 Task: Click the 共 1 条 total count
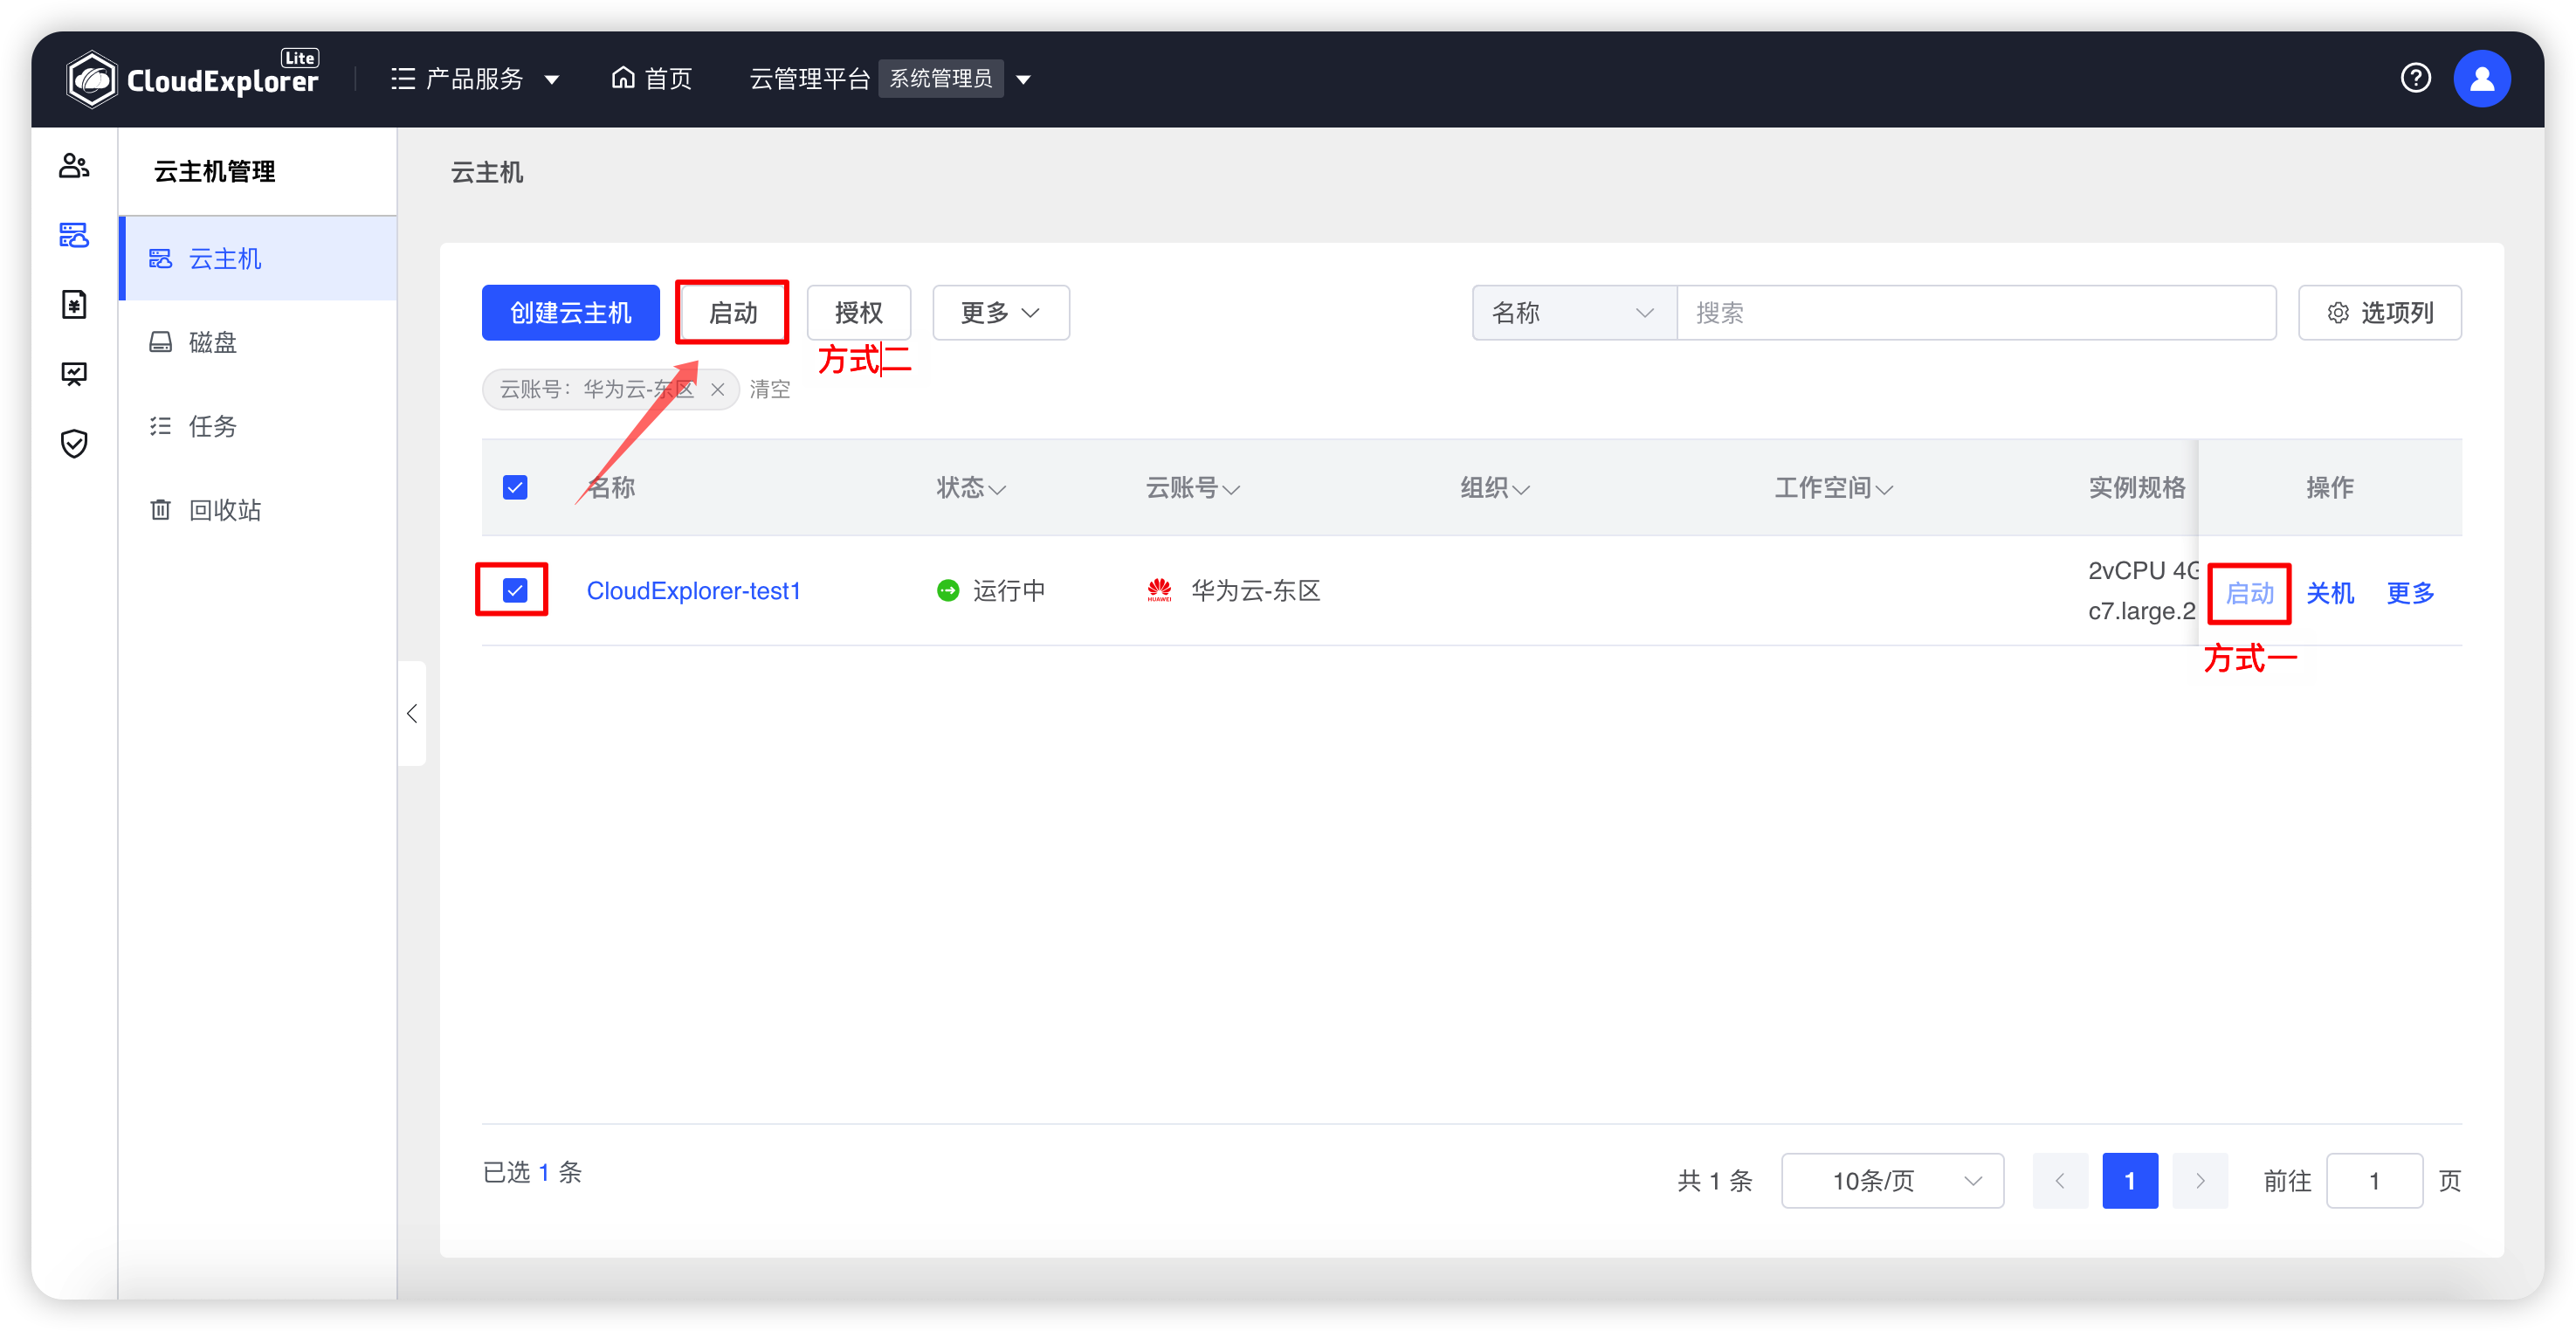[1715, 1181]
